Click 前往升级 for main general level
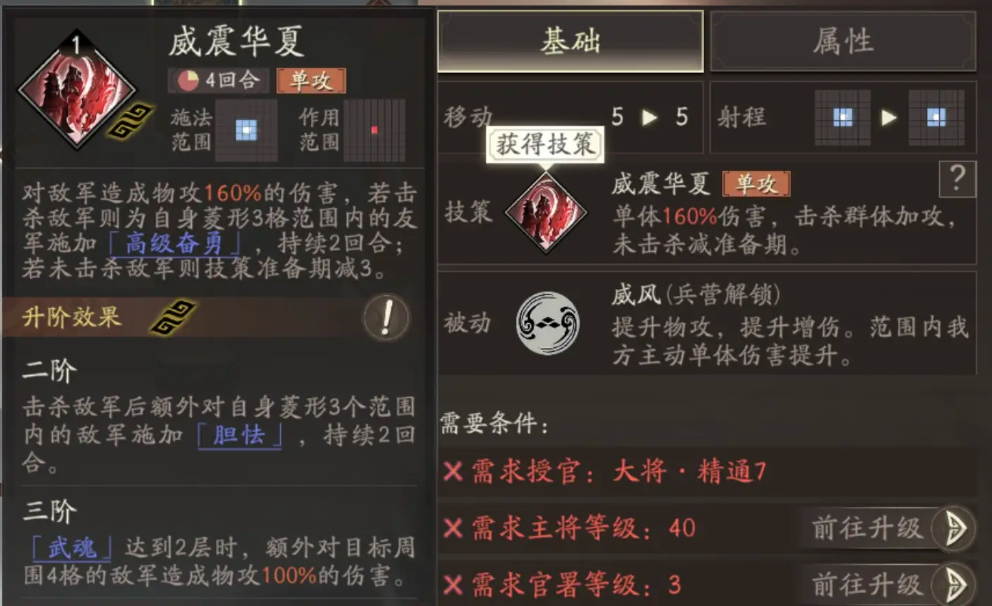The height and width of the screenshot is (606, 992). (x=867, y=528)
